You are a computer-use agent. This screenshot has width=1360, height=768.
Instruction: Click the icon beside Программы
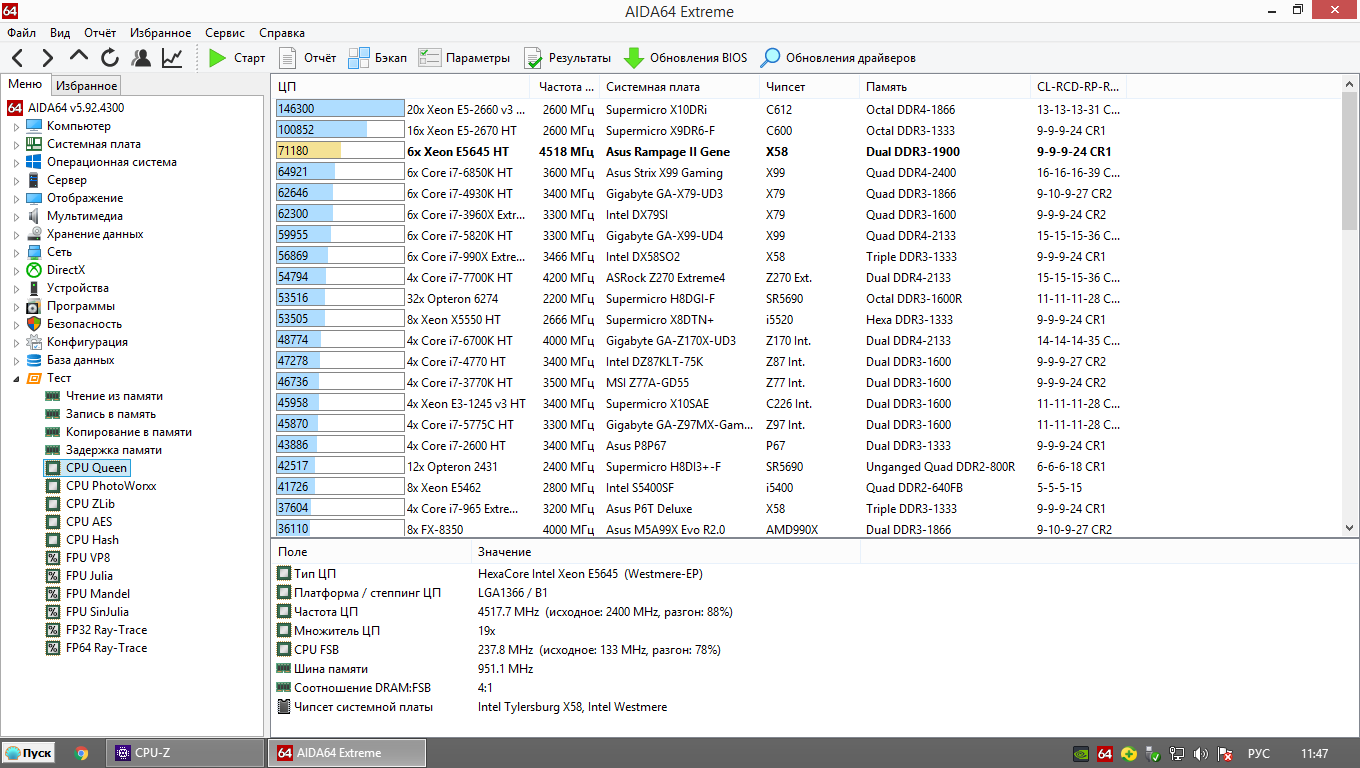coord(34,306)
